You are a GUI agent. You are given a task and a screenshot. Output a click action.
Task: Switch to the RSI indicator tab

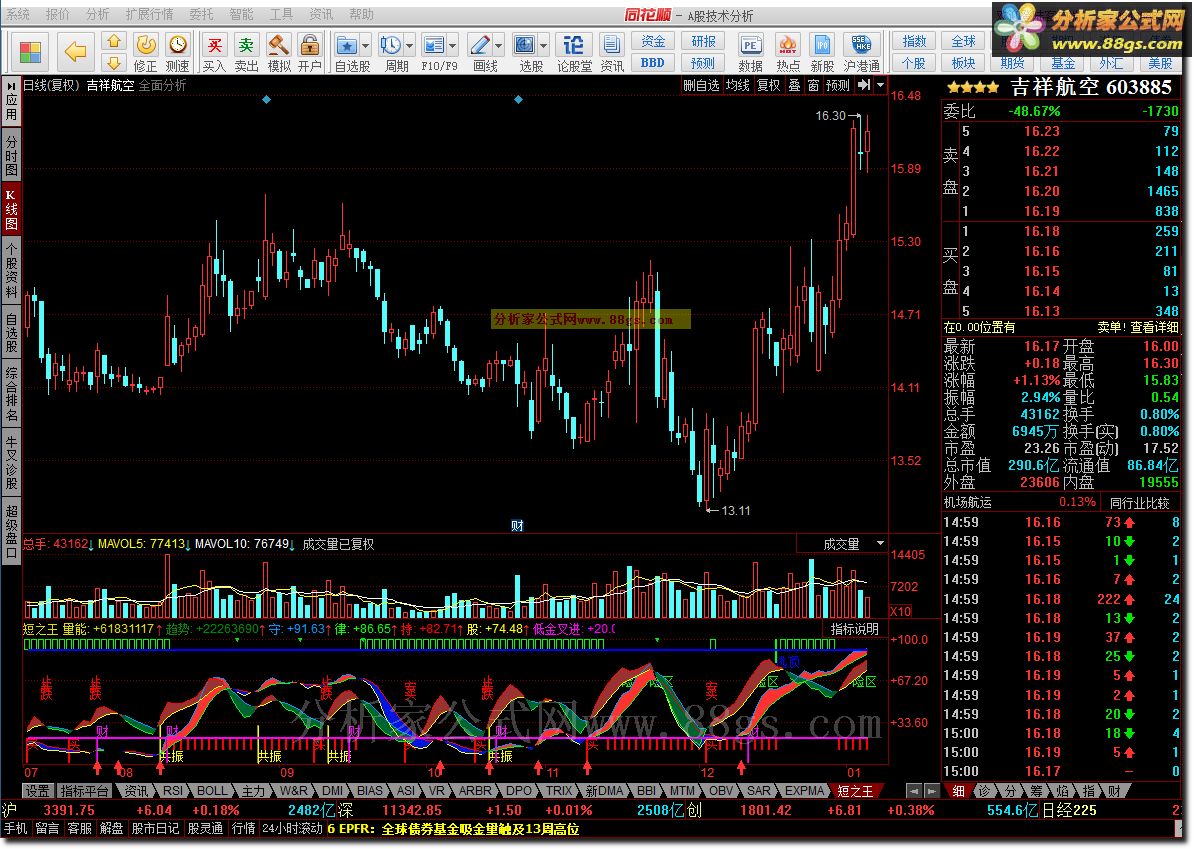(x=173, y=791)
